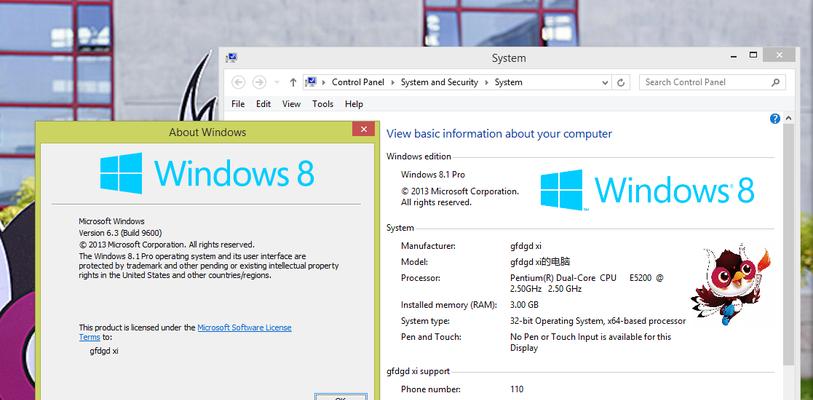This screenshot has width=813, height=400.
Task: Close the About Windows dialog
Action: tap(363, 129)
